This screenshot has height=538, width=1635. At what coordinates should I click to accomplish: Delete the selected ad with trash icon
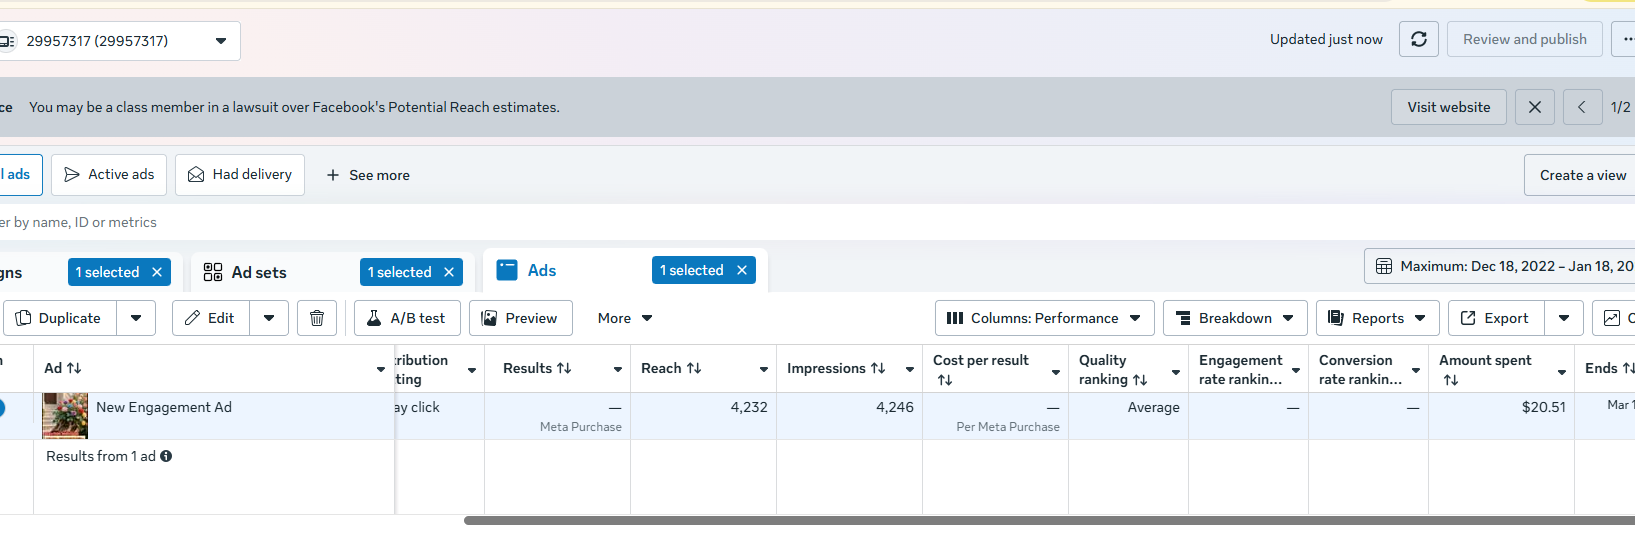pyautogui.click(x=317, y=318)
